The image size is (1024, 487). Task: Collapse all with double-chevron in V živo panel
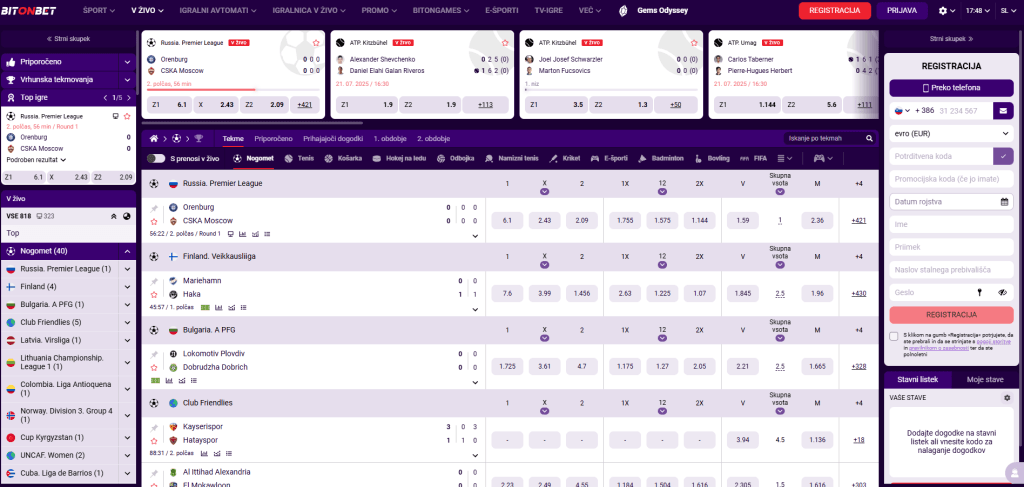tap(112, 215)
